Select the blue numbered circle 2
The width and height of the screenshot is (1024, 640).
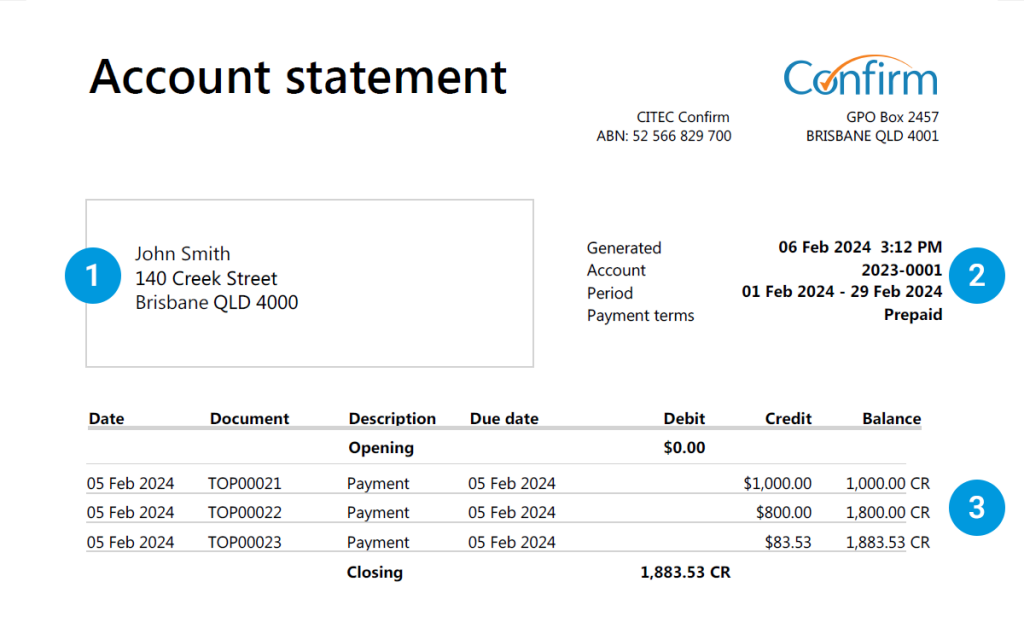point(977,276)
